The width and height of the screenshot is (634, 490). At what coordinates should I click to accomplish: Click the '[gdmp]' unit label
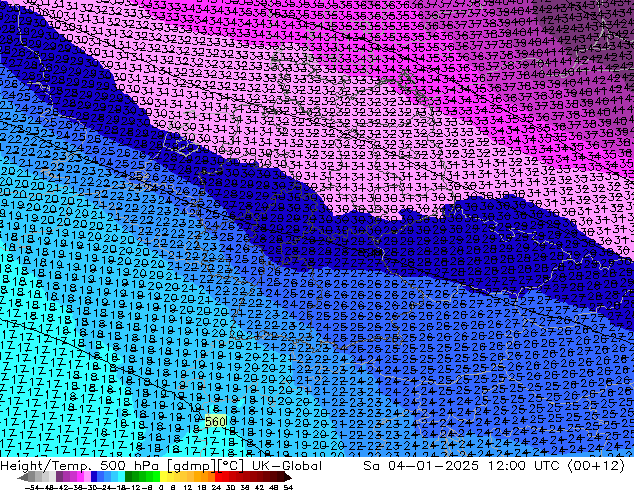191,466
